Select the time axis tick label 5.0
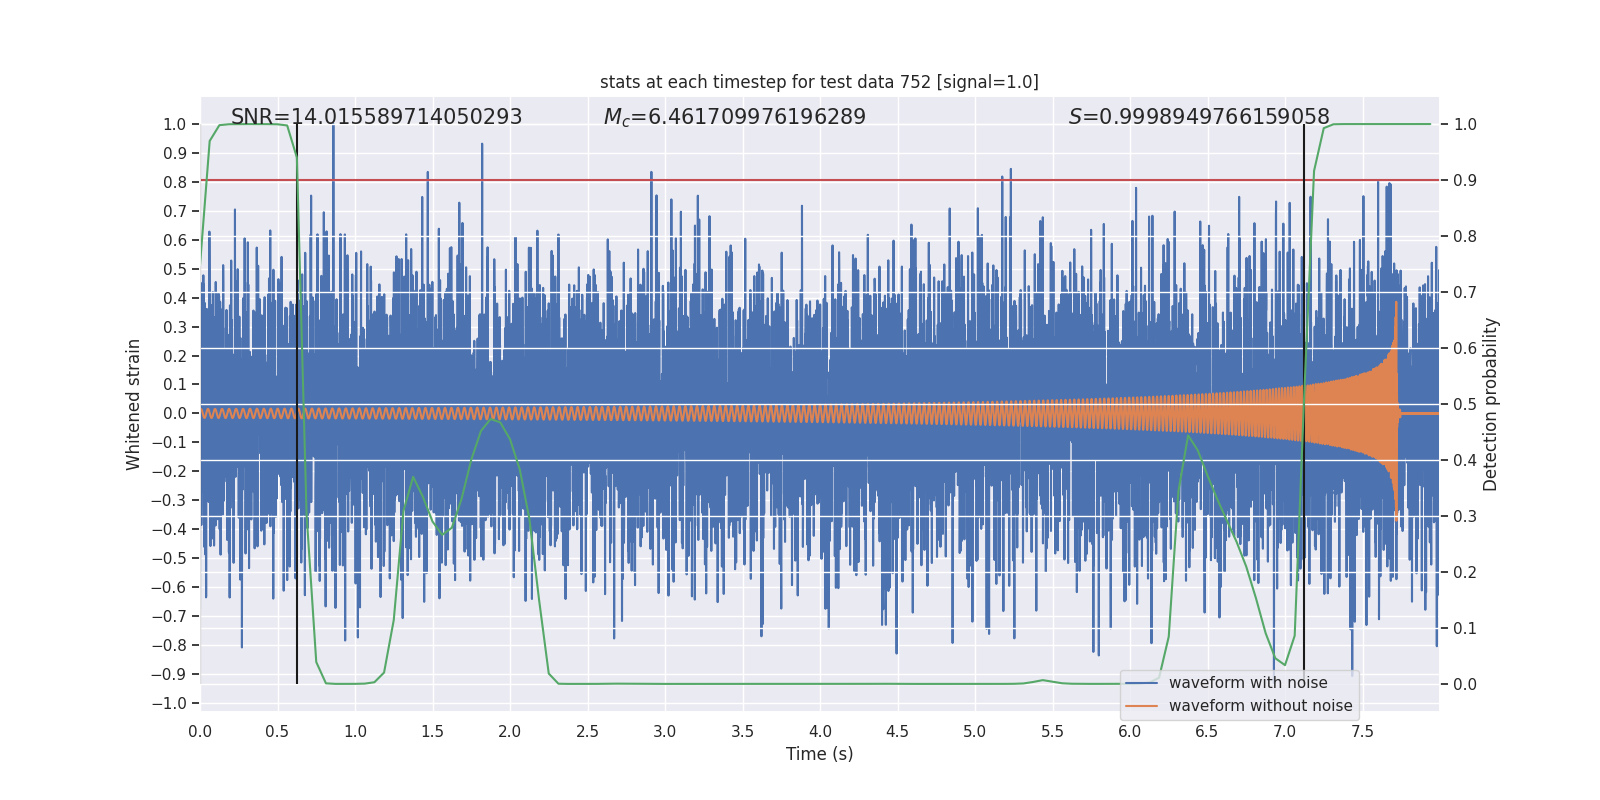 [x=975, y=732]
